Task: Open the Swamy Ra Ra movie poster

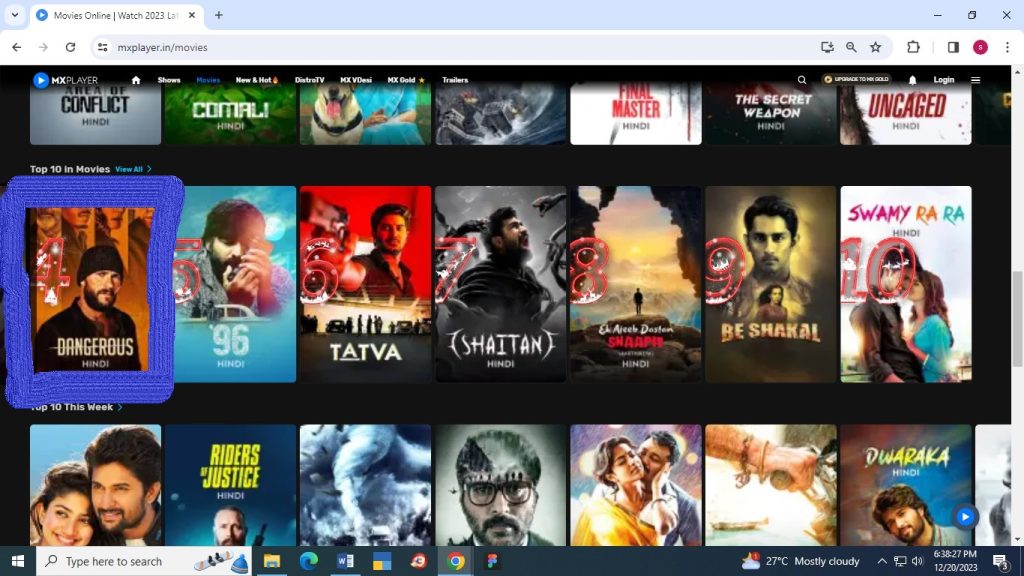Action: coord(906,284)
